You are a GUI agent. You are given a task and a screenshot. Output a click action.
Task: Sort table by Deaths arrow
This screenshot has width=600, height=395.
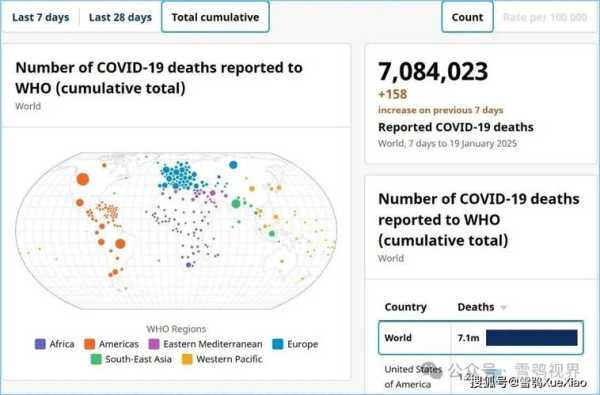[x=504, y=307]
